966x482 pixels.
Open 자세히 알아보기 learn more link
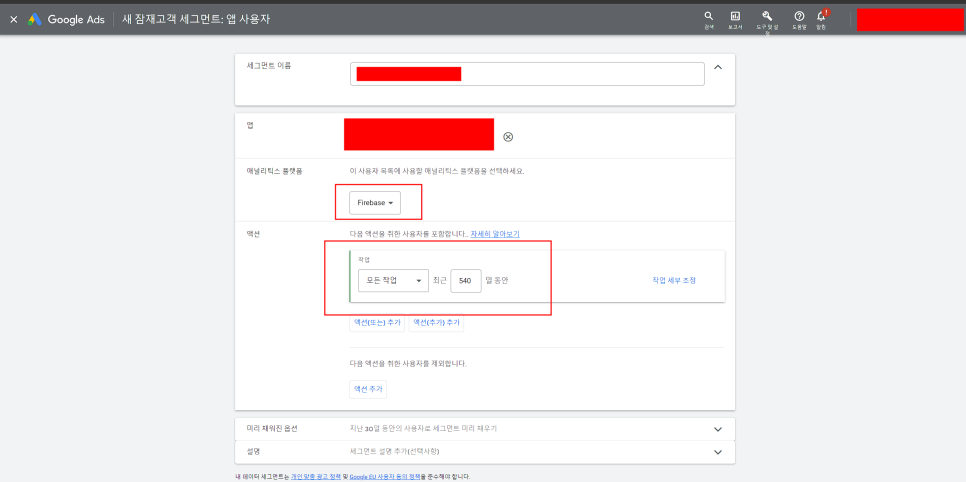point(495,234)
